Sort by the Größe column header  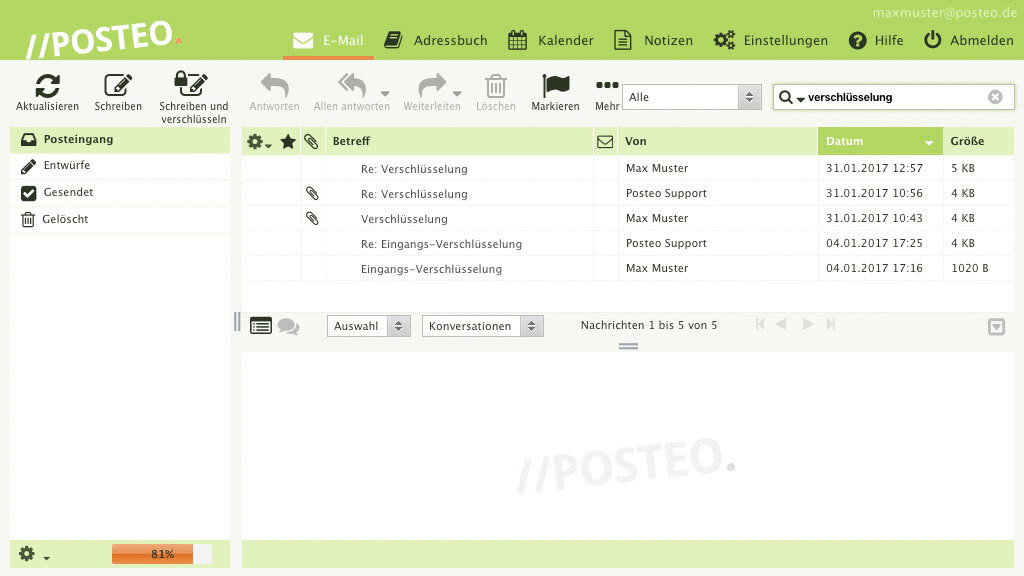click(x=978, y=141)
